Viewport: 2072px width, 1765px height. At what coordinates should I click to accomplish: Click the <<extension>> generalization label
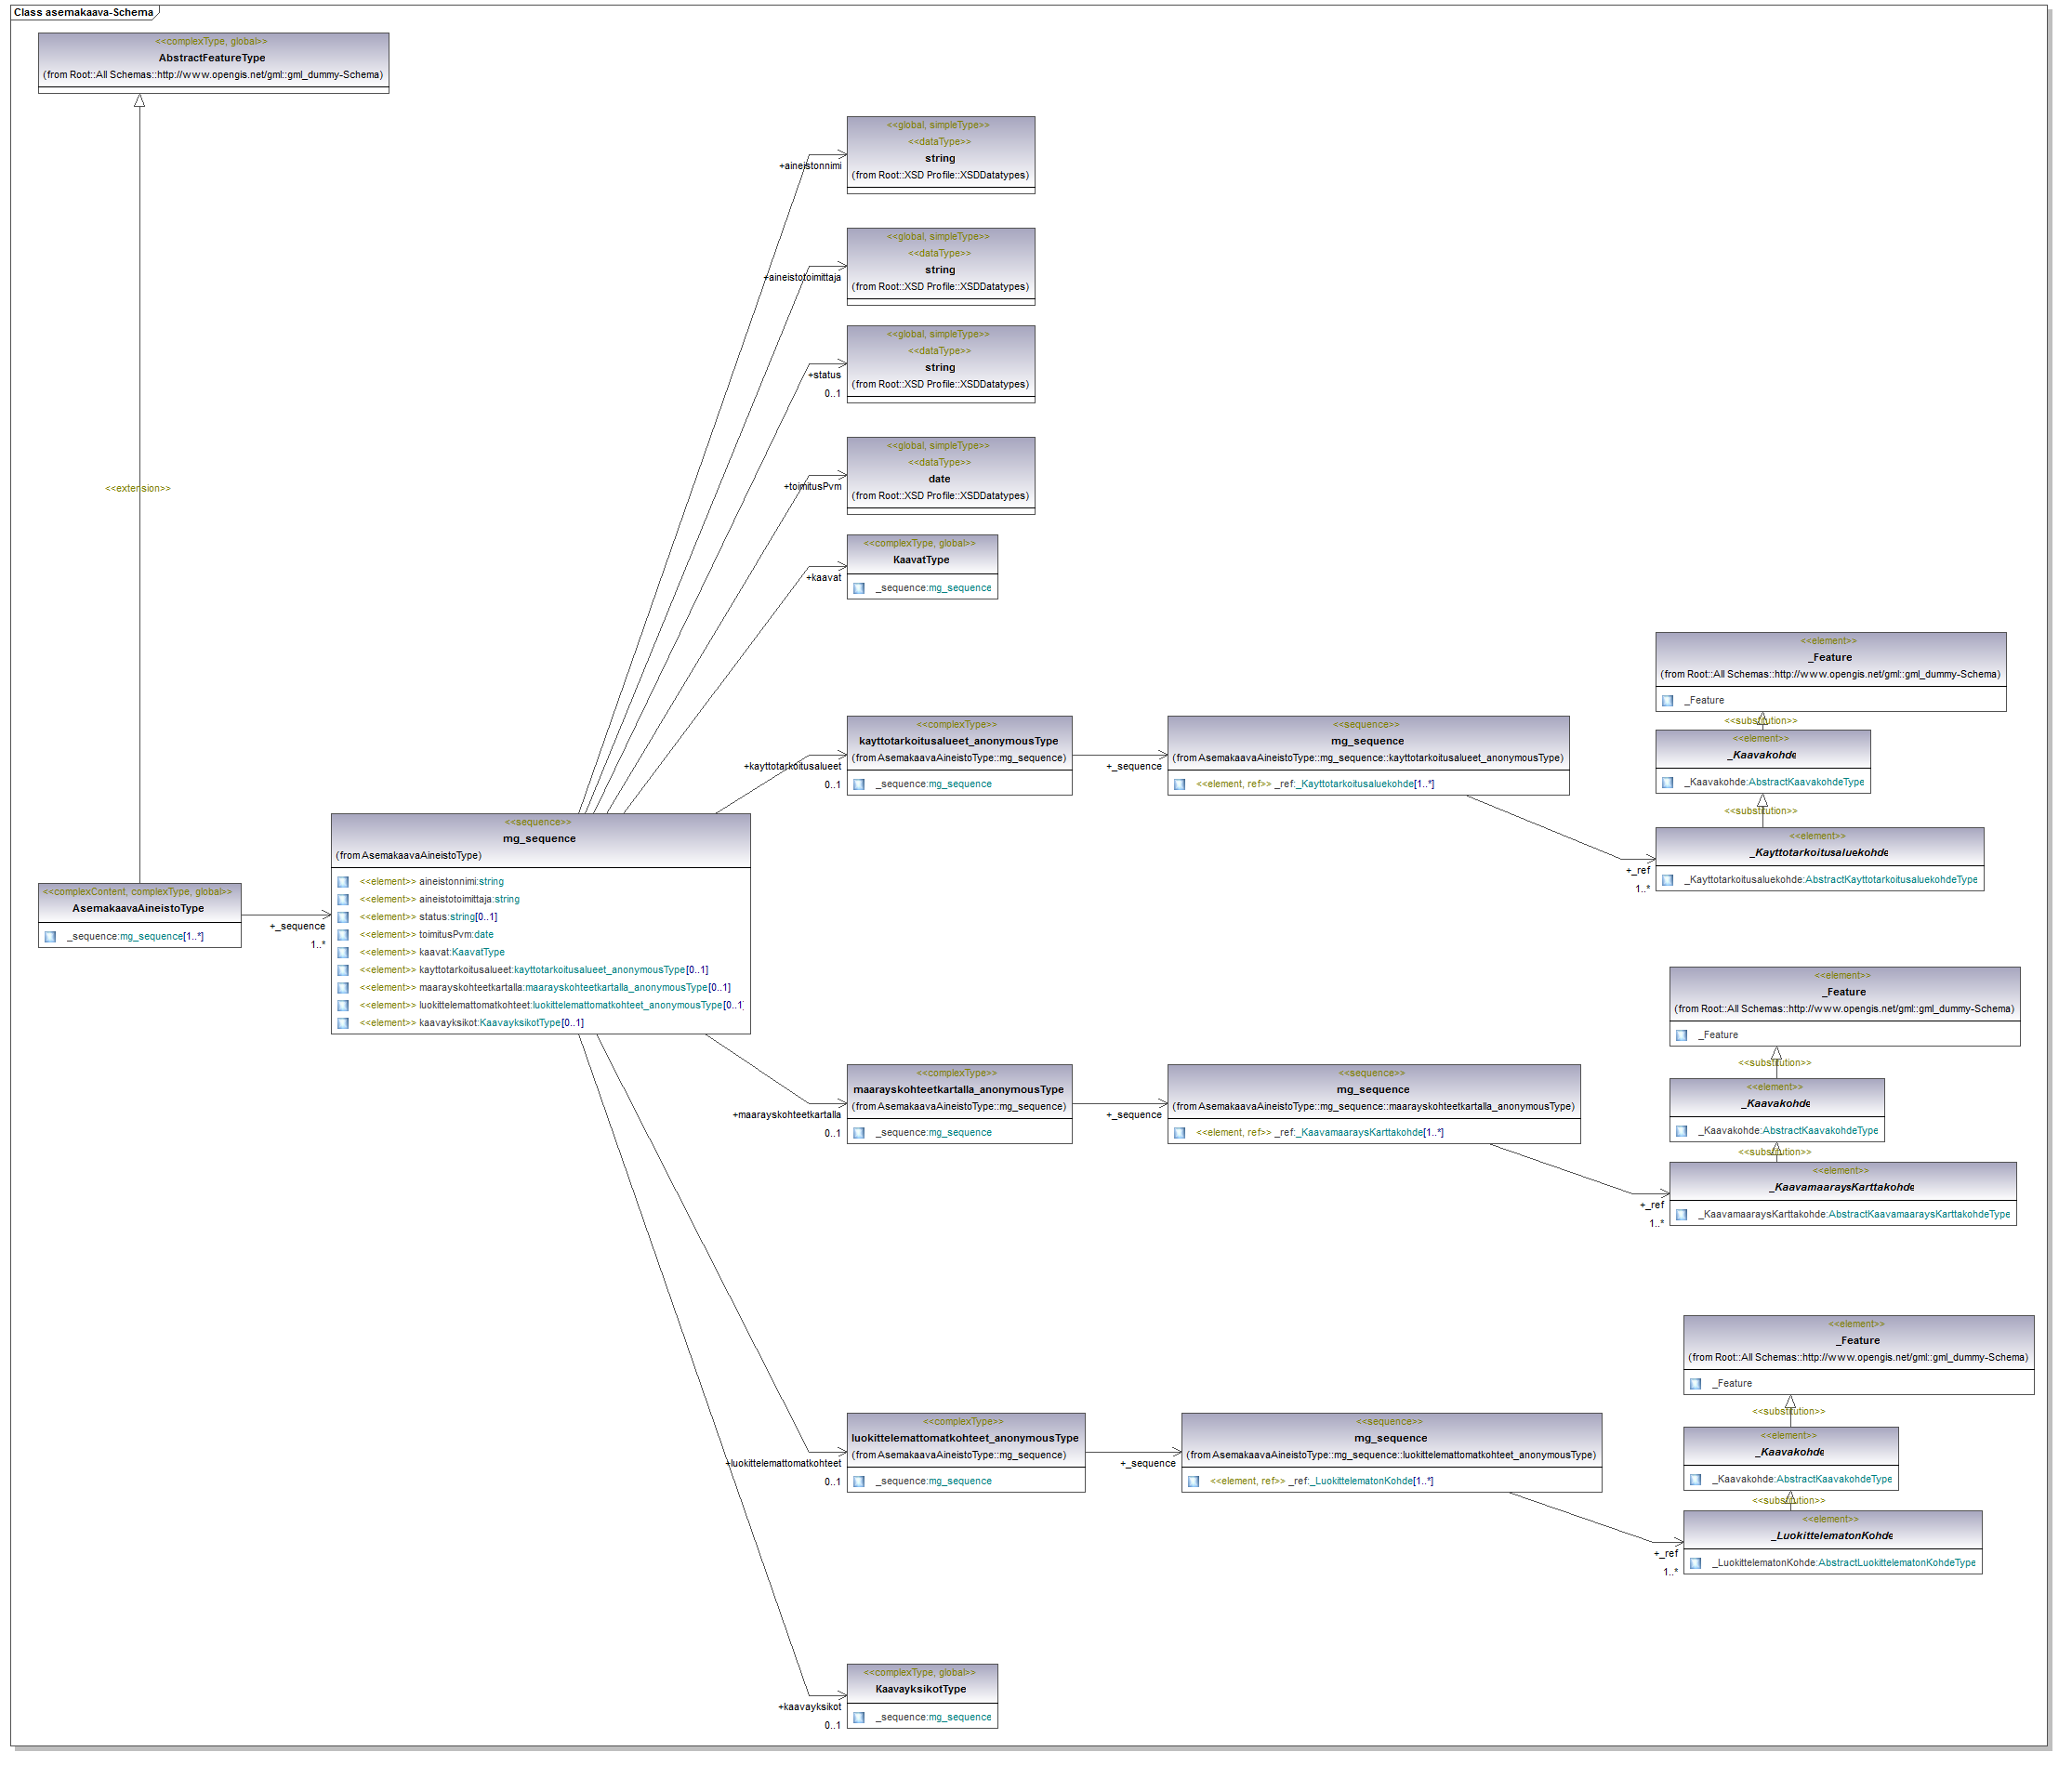point(138,488)
